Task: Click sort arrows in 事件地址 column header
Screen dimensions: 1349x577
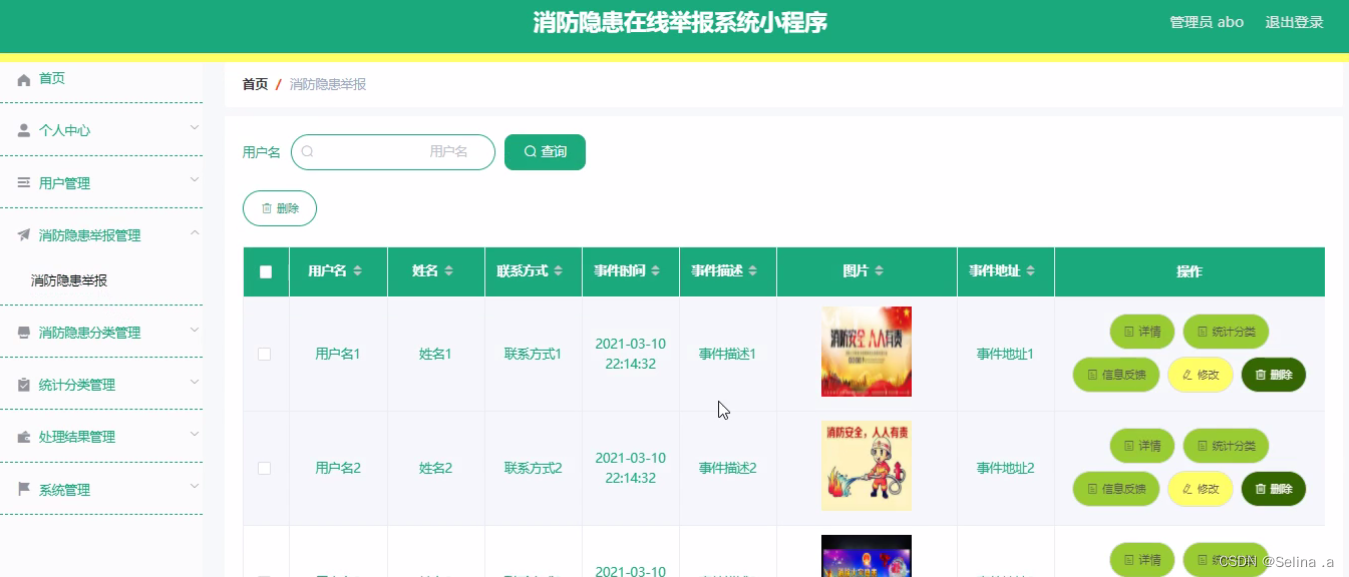Action: (1030, 271)
